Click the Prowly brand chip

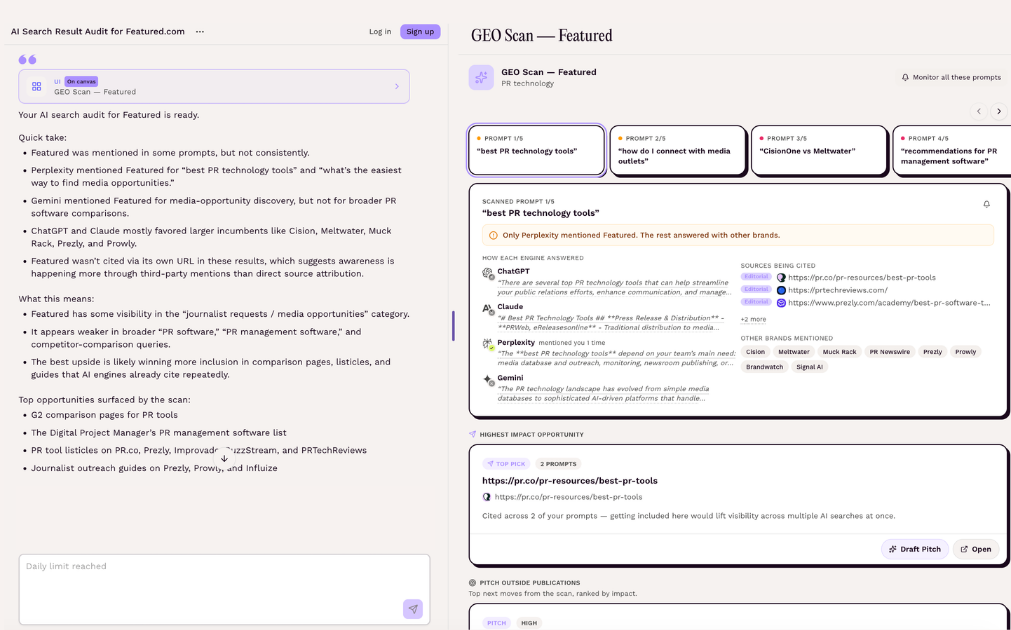click(965, 352)
